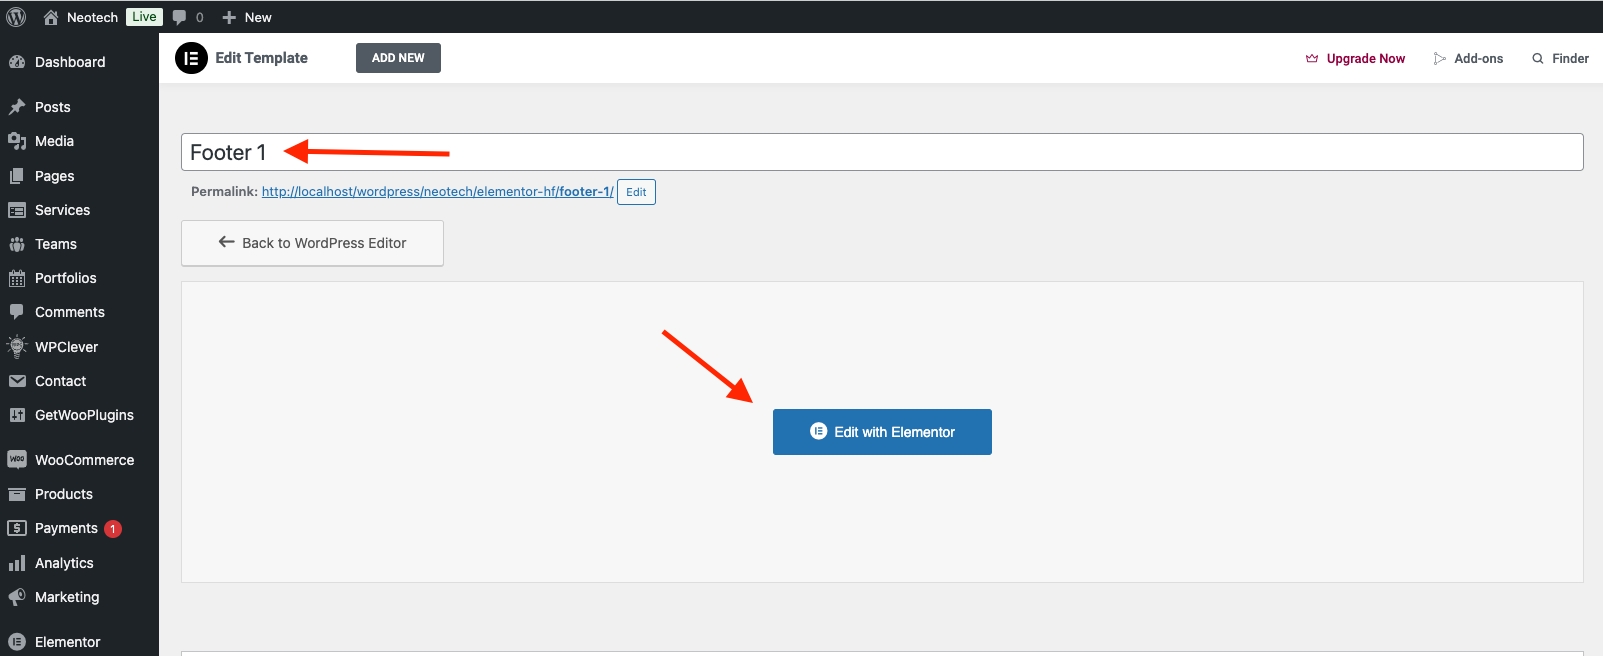Click the Elementor logo beside Edit Template

(191, 58)
